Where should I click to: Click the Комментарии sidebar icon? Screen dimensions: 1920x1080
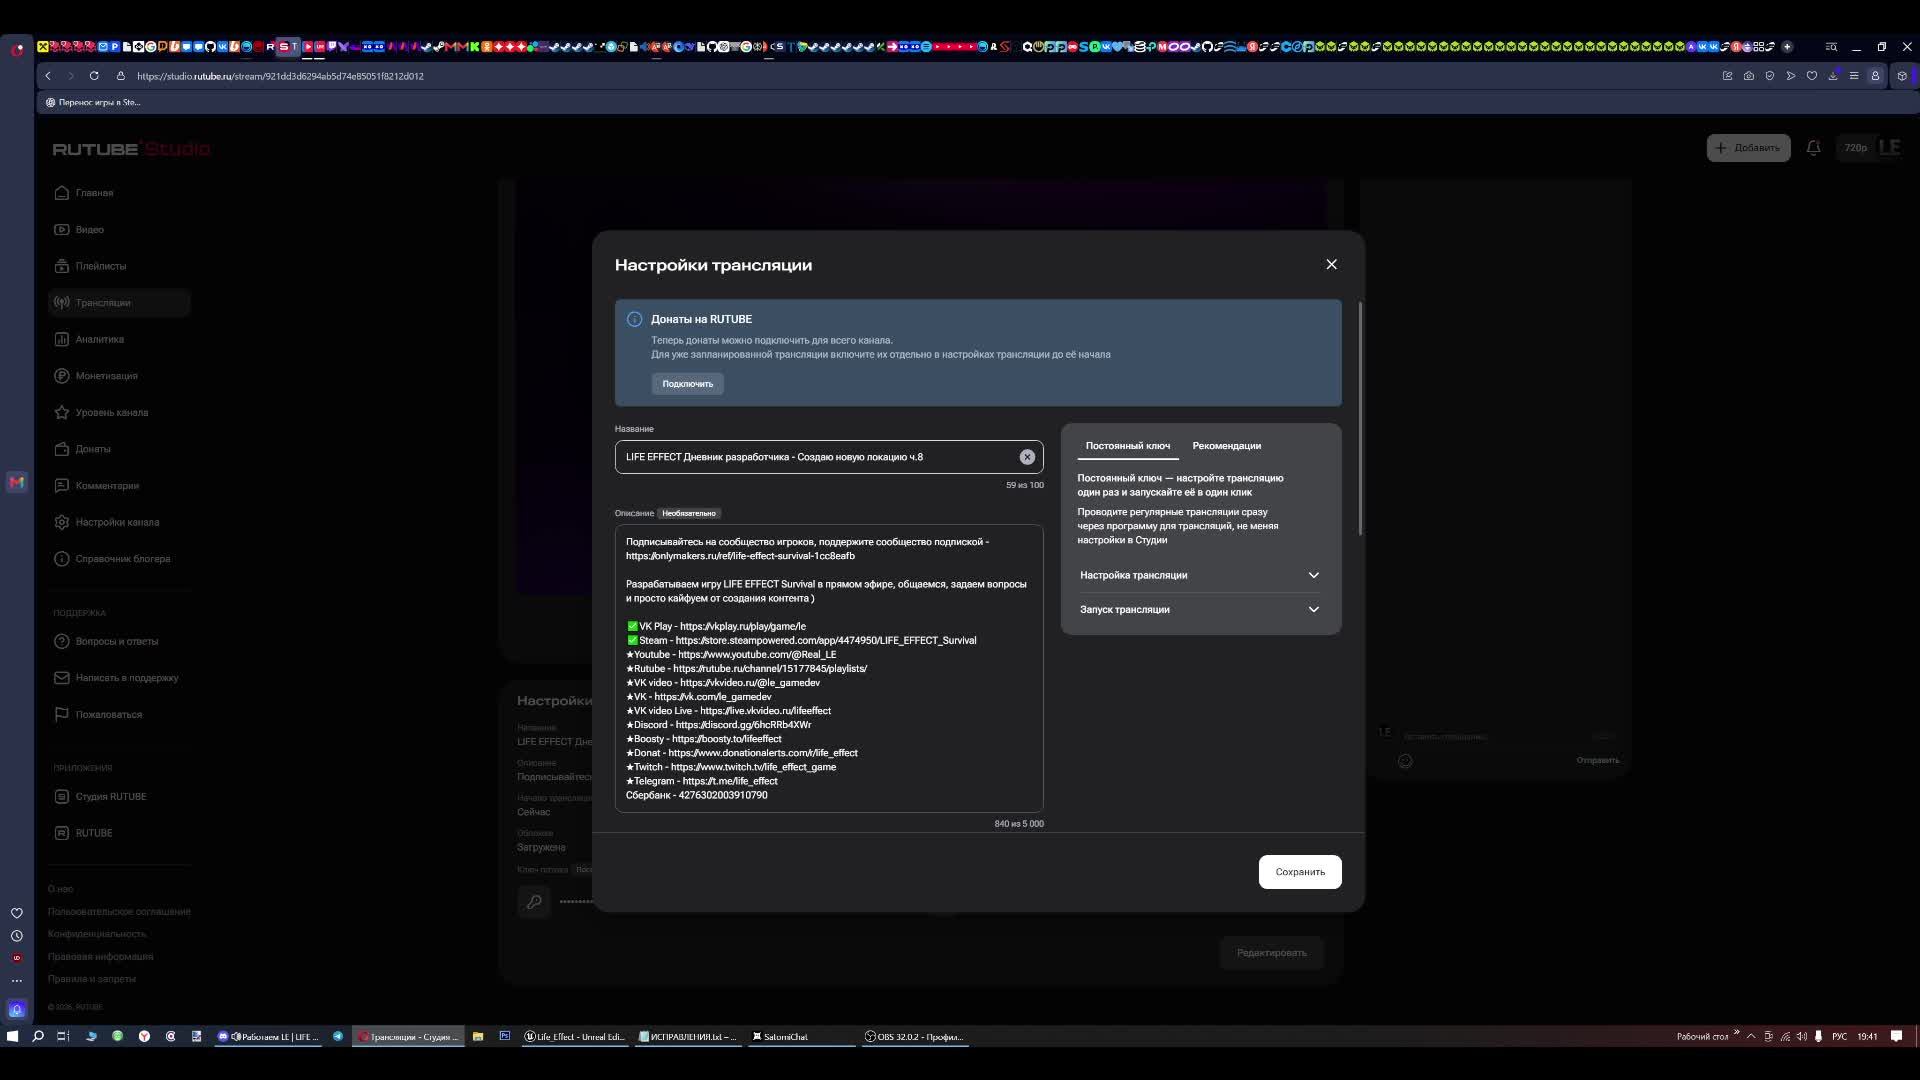pyautogui.click(x=62, y=486)
